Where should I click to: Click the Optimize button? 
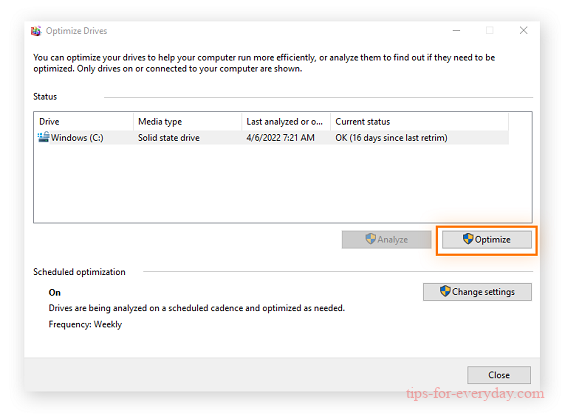click(x=486, y=240)
